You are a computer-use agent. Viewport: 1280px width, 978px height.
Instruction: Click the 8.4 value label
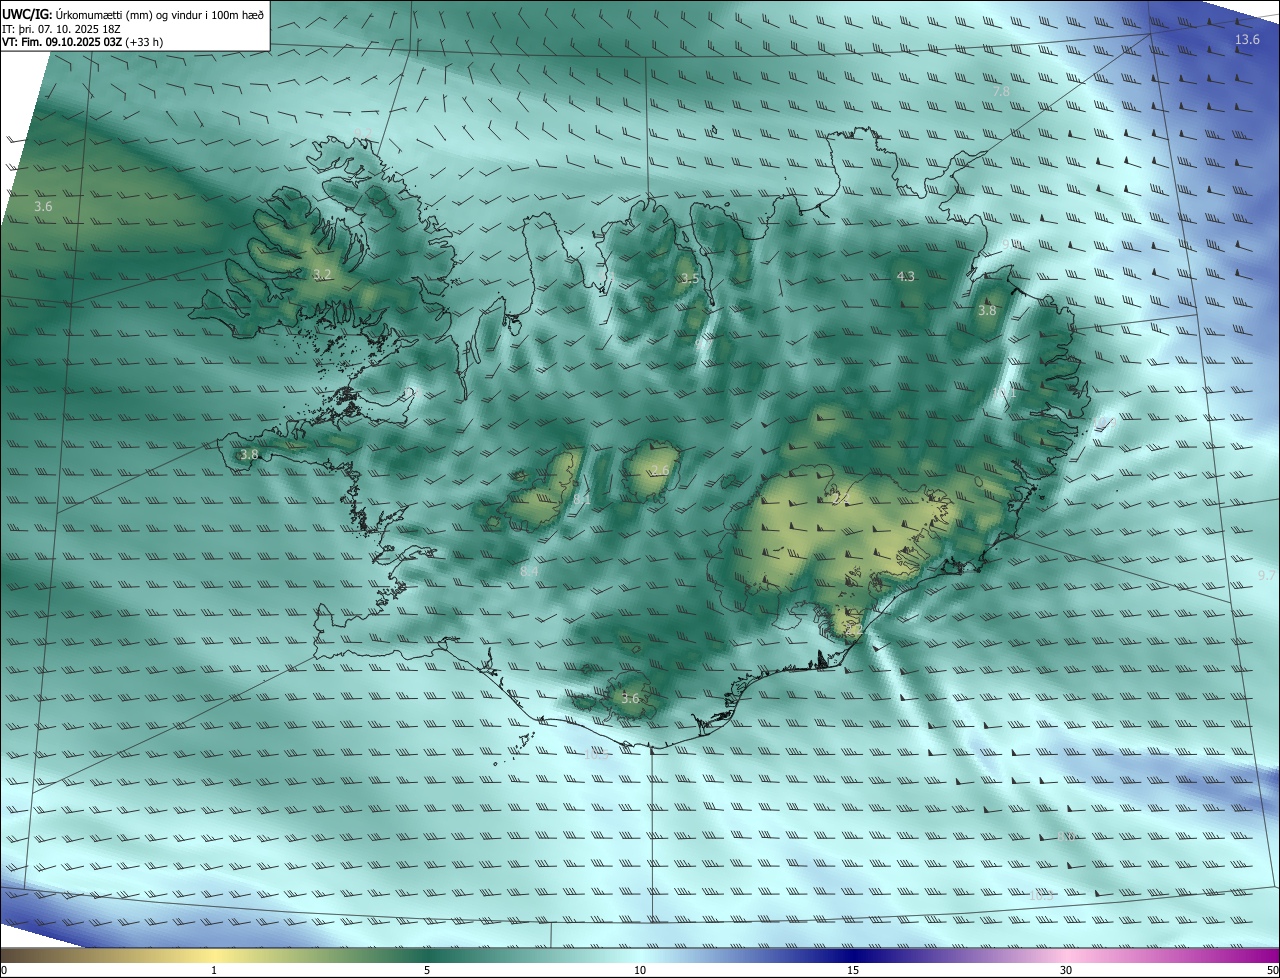pyautogui.click(x=530, y=571)
